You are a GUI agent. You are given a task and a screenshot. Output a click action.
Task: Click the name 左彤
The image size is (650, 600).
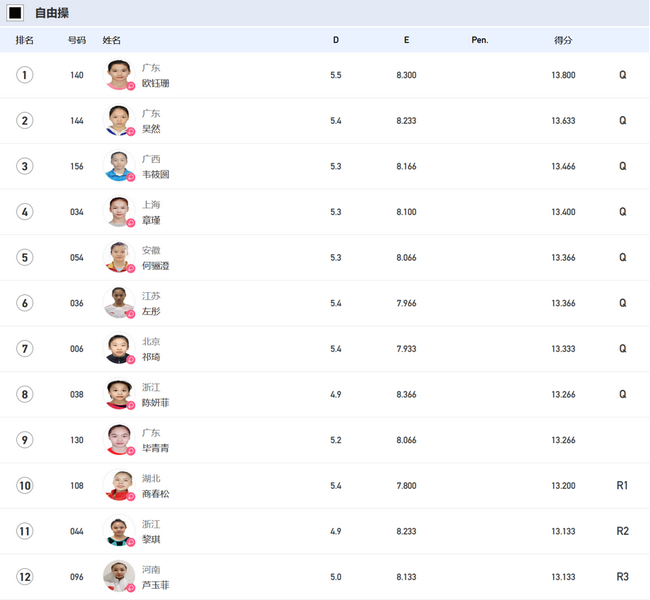pyautogui.click(x=151, y=311)
